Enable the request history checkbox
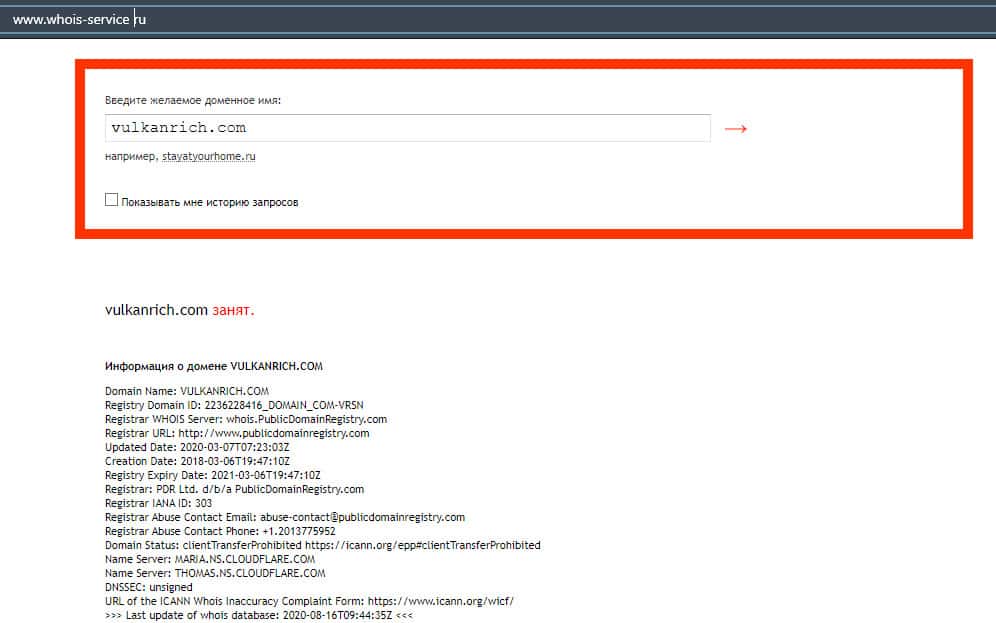 click(x=111, y=200)
